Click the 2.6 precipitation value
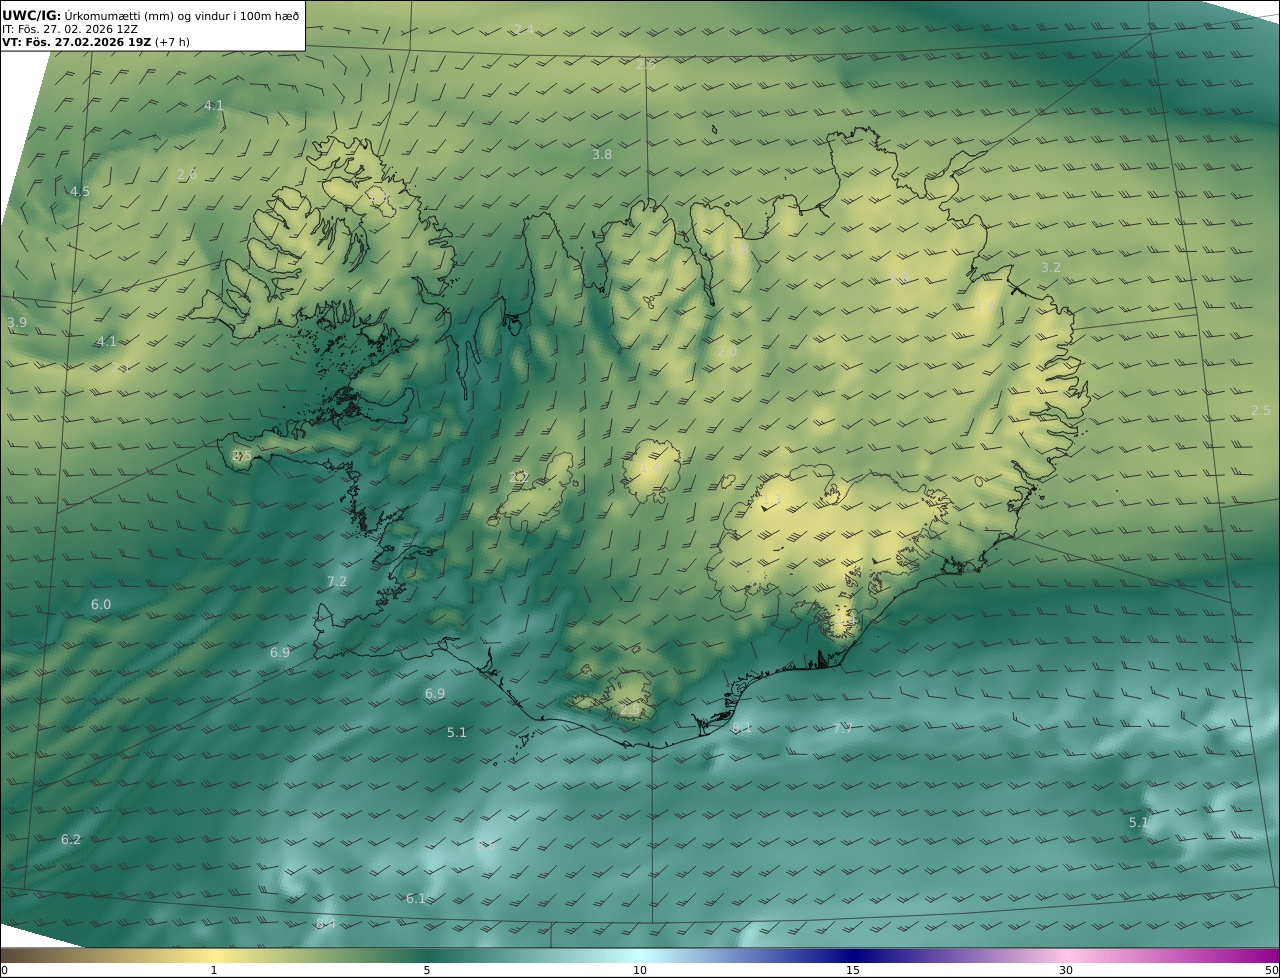 [187, 174]
